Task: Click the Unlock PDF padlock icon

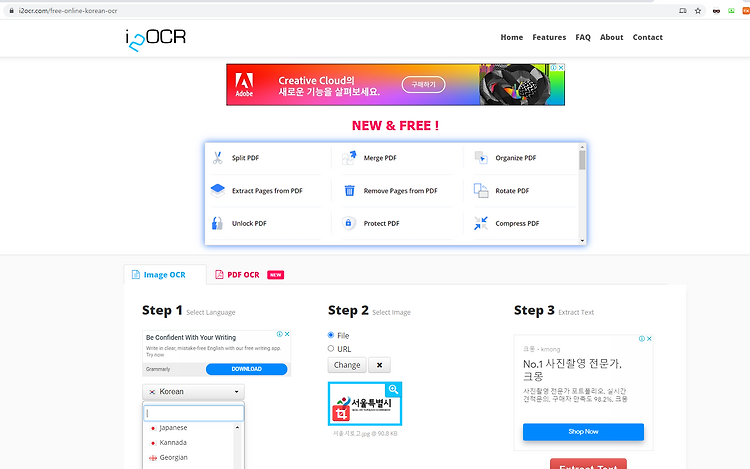Action: pos(217,223)
